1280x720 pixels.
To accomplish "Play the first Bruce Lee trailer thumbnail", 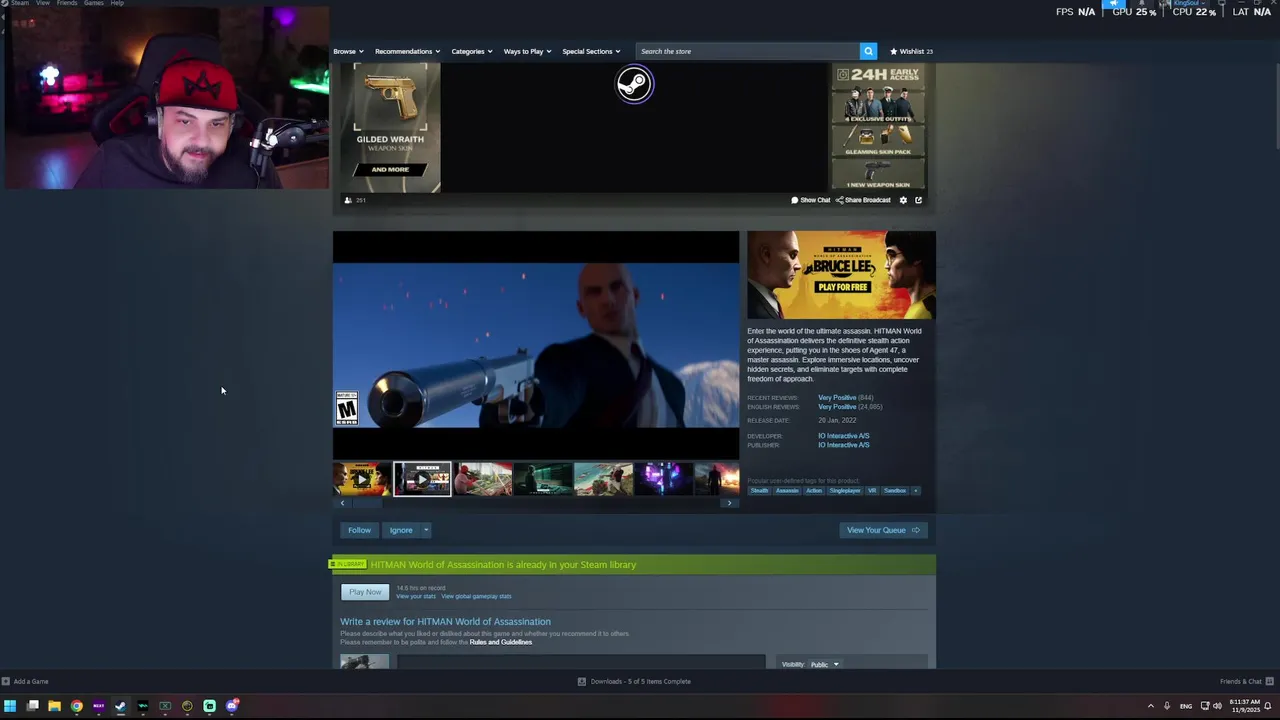I will (x=362, y=479).
